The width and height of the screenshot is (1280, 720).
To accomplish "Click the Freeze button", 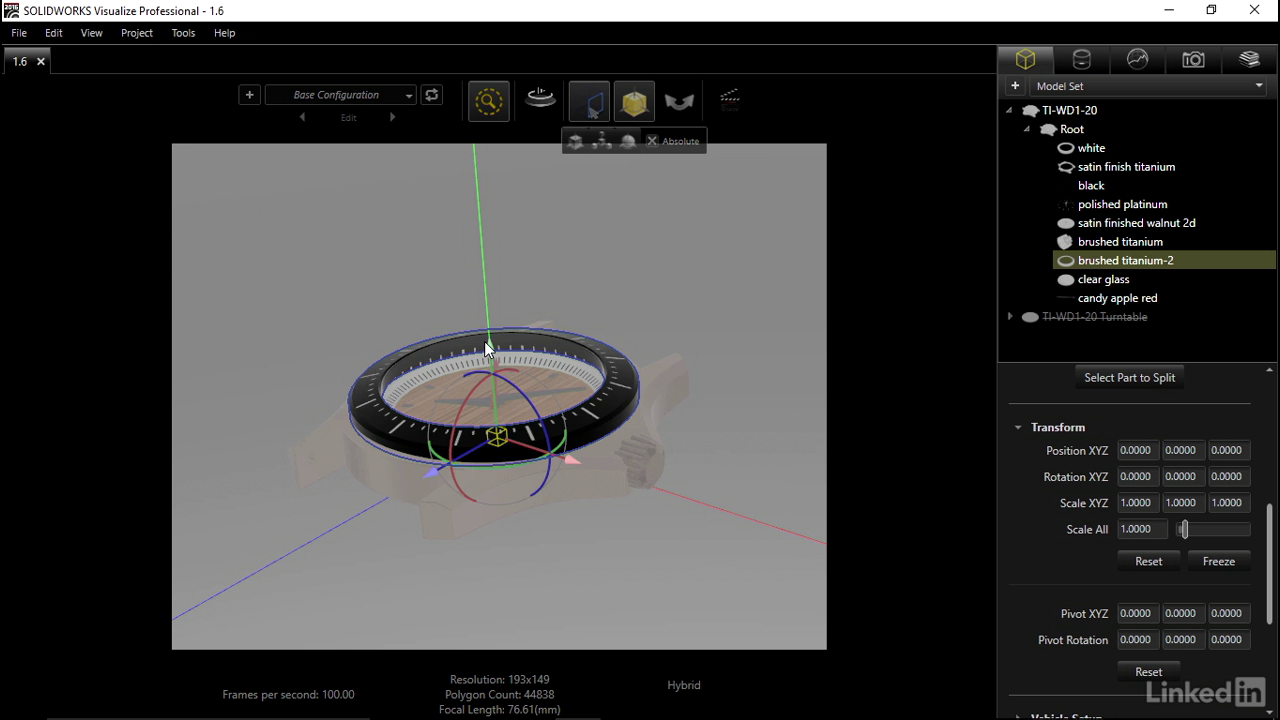I will point(1218,561).
